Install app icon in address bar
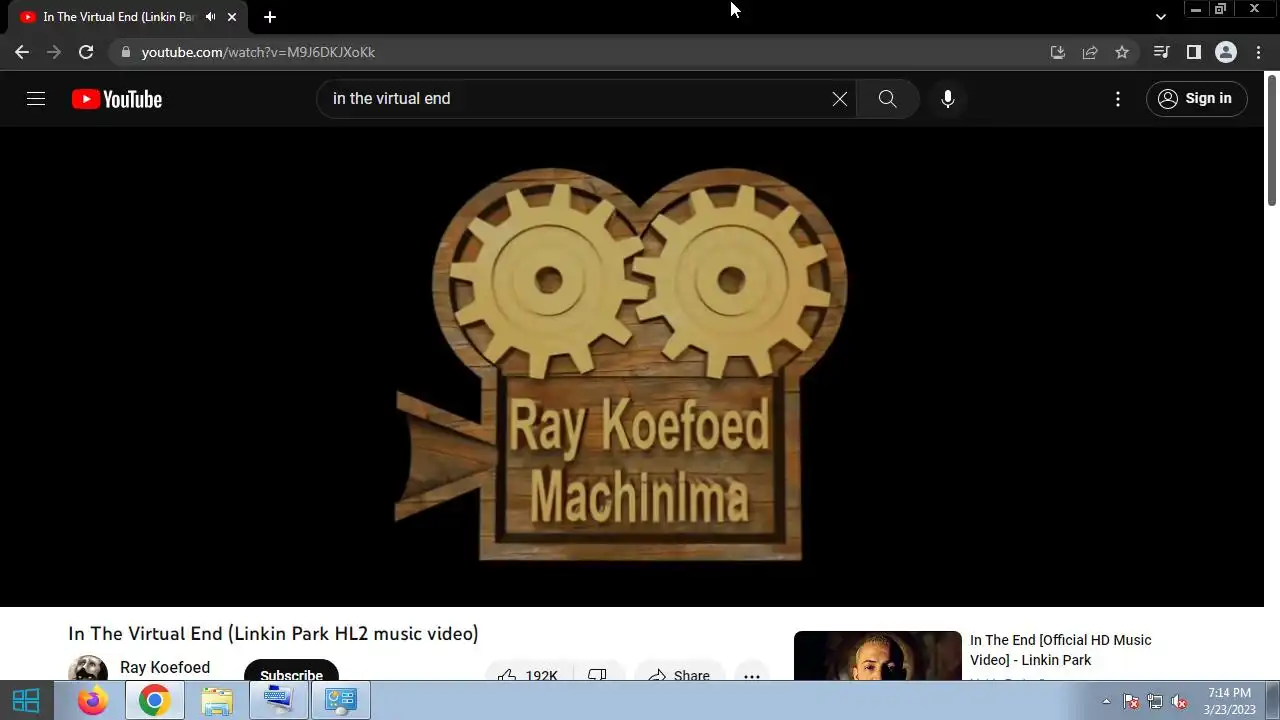1280x720 pixels. (x=1058, y=52)
